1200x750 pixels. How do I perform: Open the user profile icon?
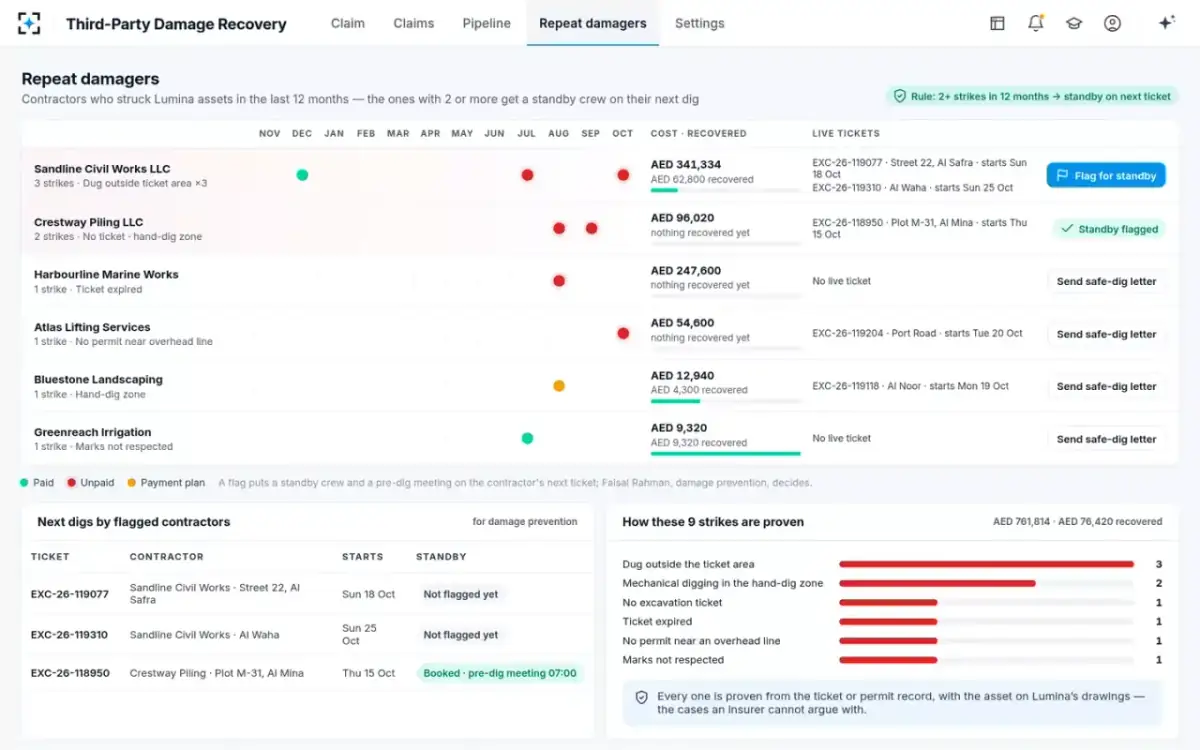(1112, 23)
